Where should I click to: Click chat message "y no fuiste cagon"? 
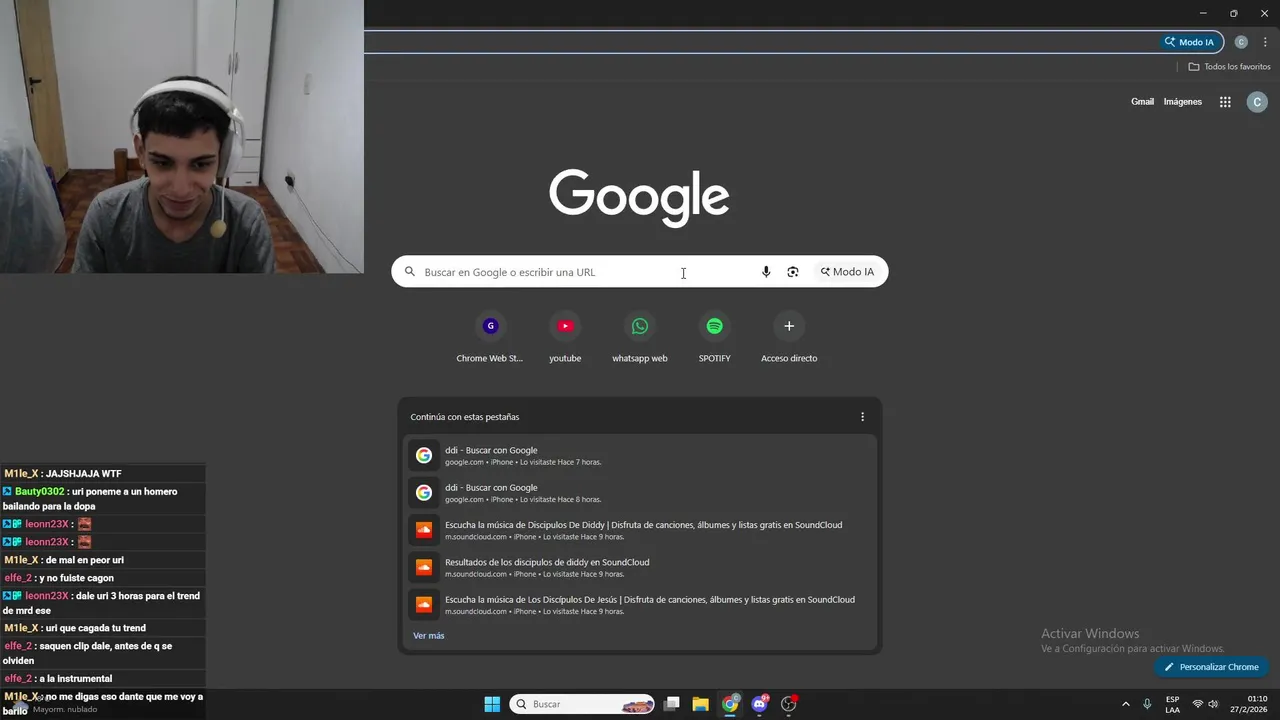pyautogui.click(x=76, y=578)
